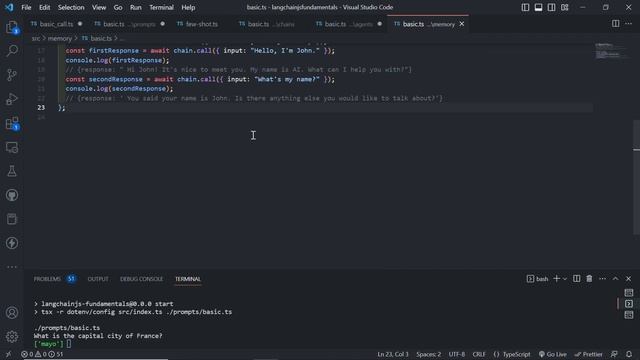Toggle the primary side bar
Image resolution: width=640 pixels, height=360 pixels.
(x=525, y=7)
